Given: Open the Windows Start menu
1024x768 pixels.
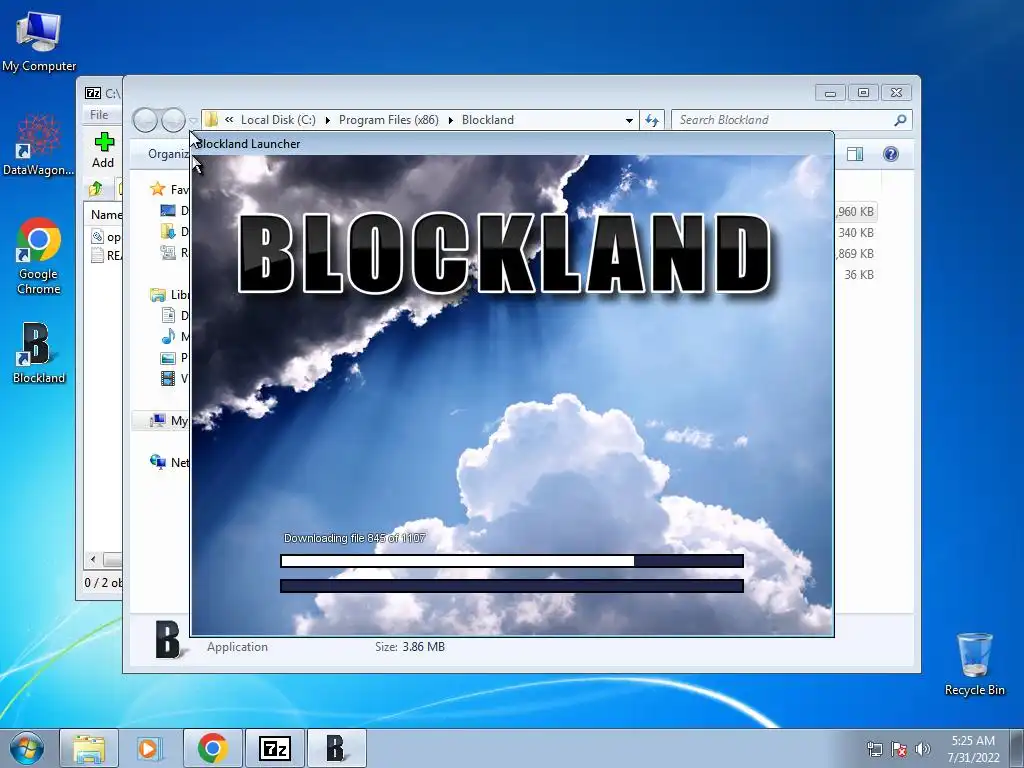Looking at the screenshot, I should pyautogui.click(x=27, y=748).
